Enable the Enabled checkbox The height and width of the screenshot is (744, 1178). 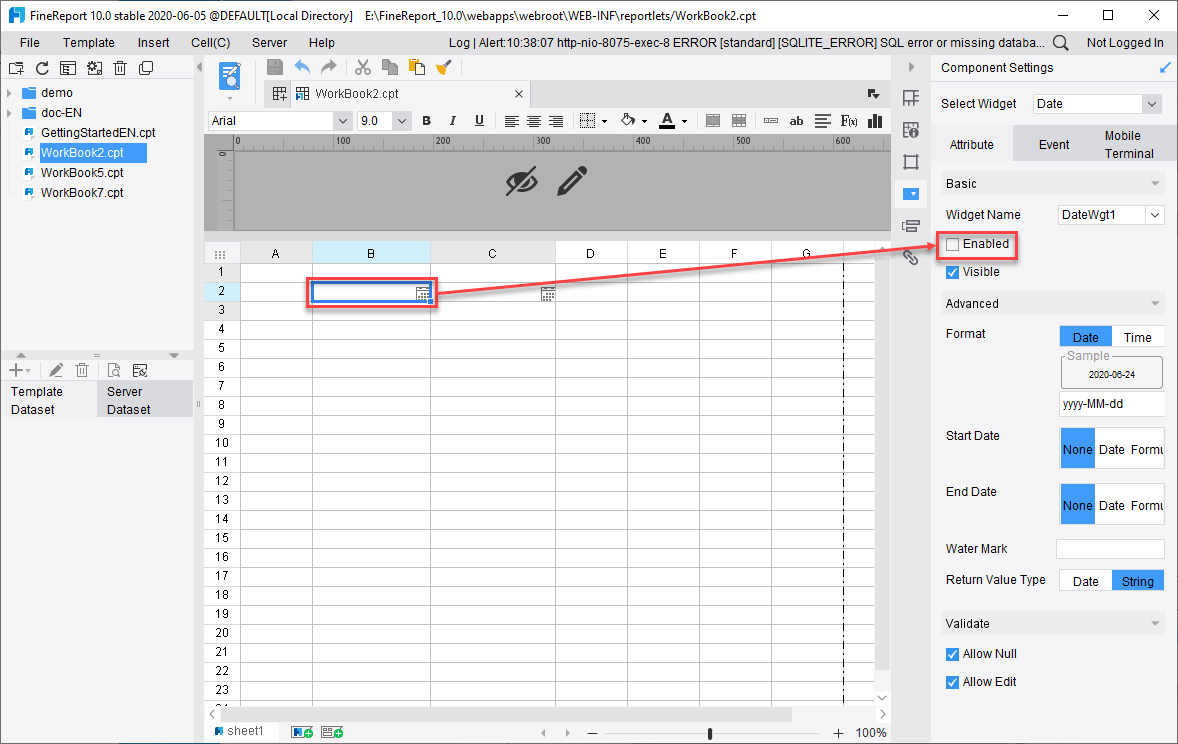pyautogui.click(x=953, y=244)
